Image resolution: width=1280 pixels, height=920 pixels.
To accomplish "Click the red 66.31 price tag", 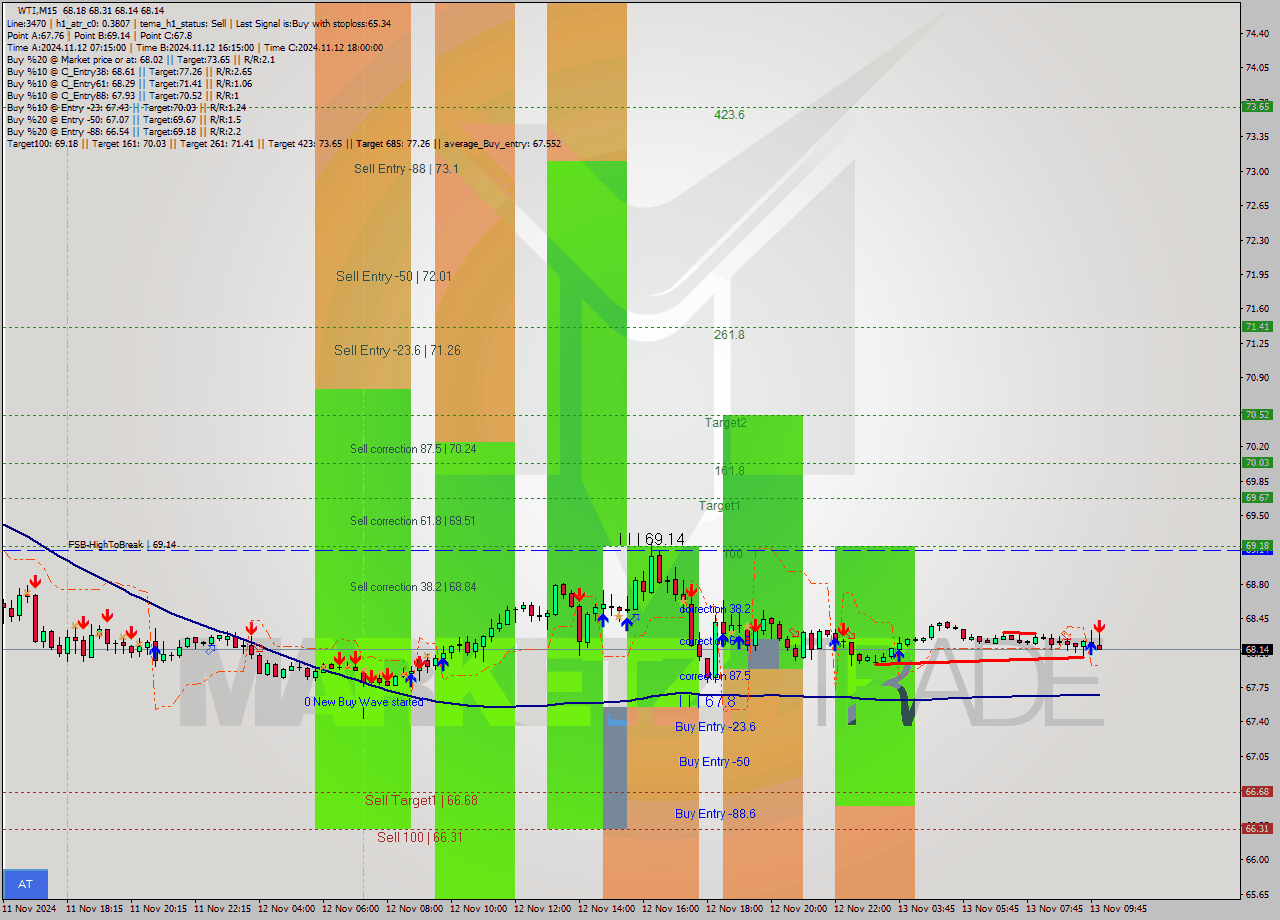I will coord(1256,829).
